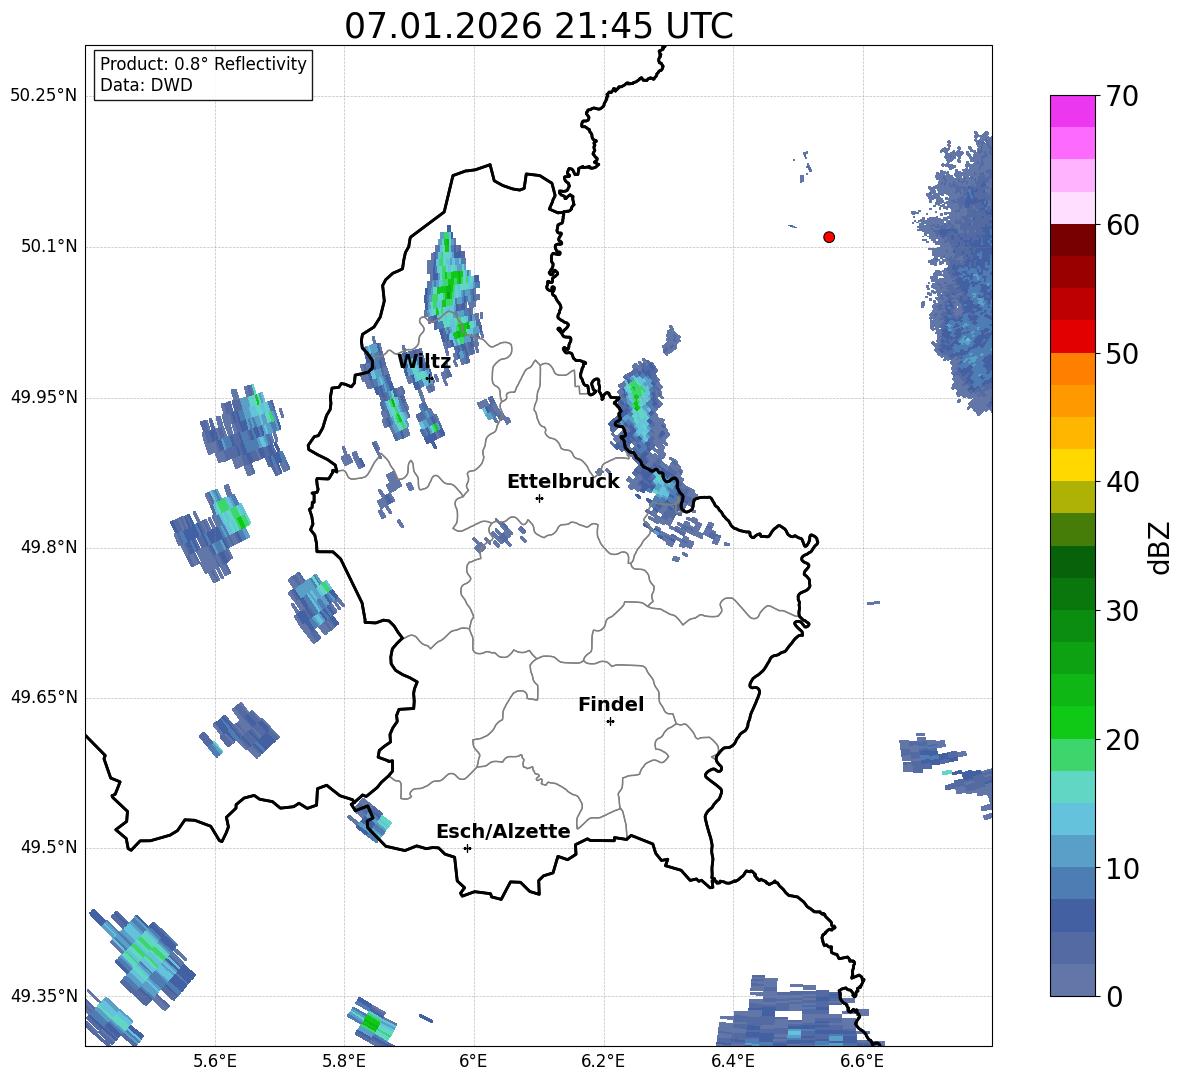Click the Wiltz city label
Image resolution: width=1184 pixels, height=1081 pixels.
[424, 362]
